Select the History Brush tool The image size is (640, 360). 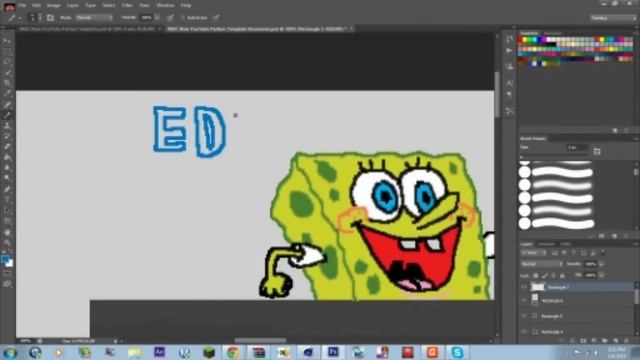[x=7, y=136]
